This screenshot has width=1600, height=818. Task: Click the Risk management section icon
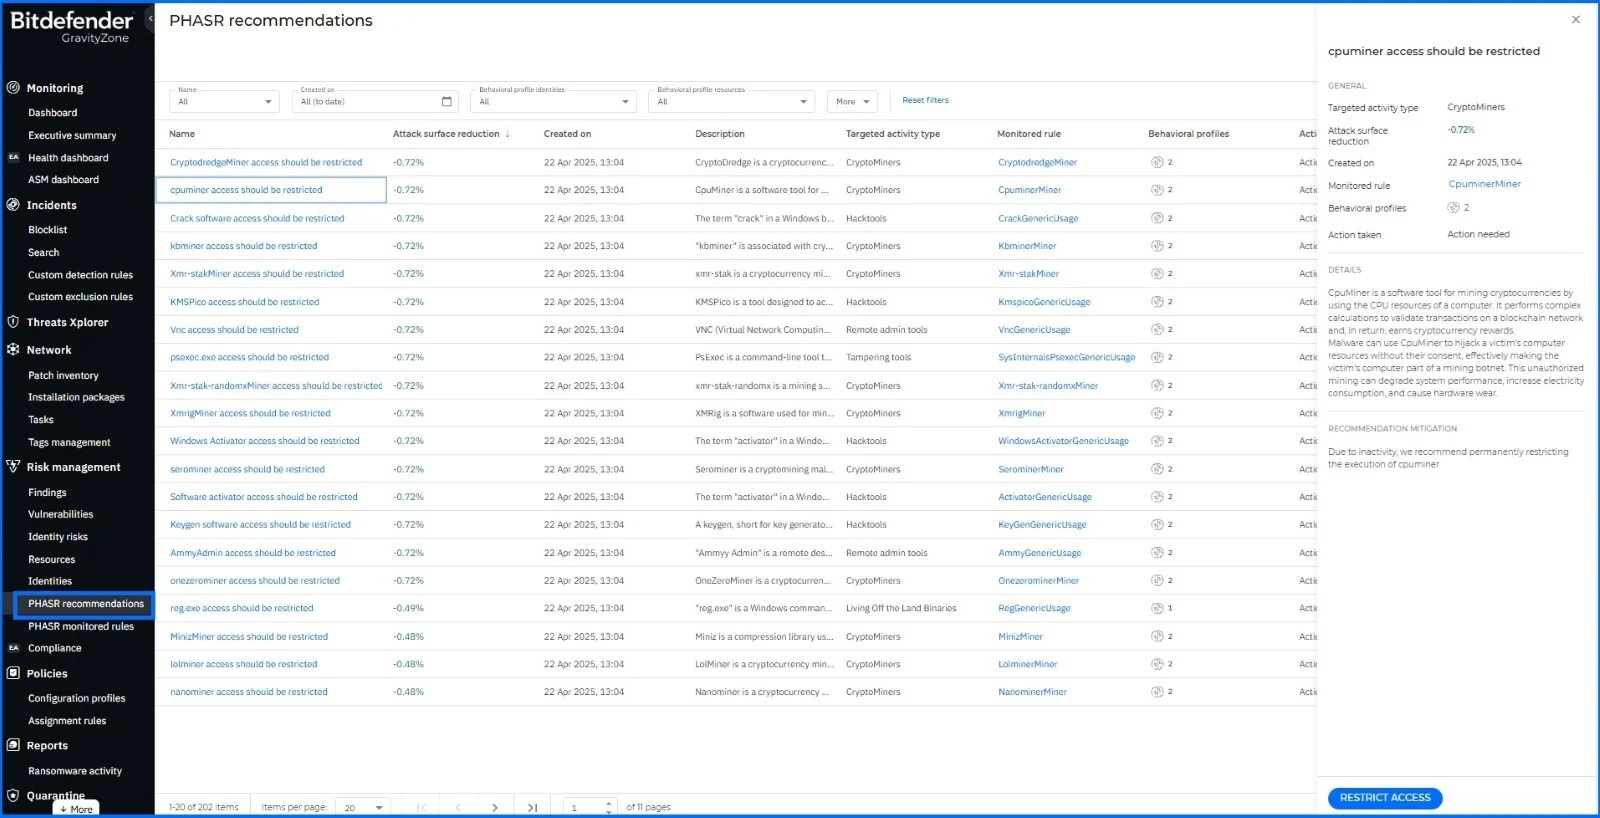13,467
